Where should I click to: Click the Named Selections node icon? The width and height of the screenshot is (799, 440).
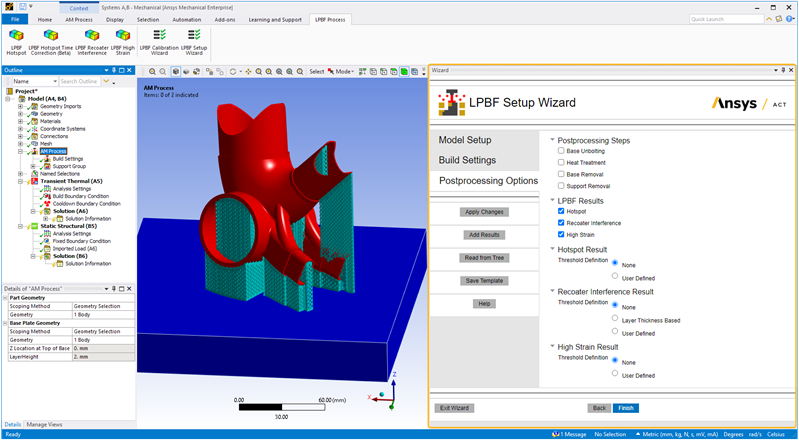click(35, 173)
